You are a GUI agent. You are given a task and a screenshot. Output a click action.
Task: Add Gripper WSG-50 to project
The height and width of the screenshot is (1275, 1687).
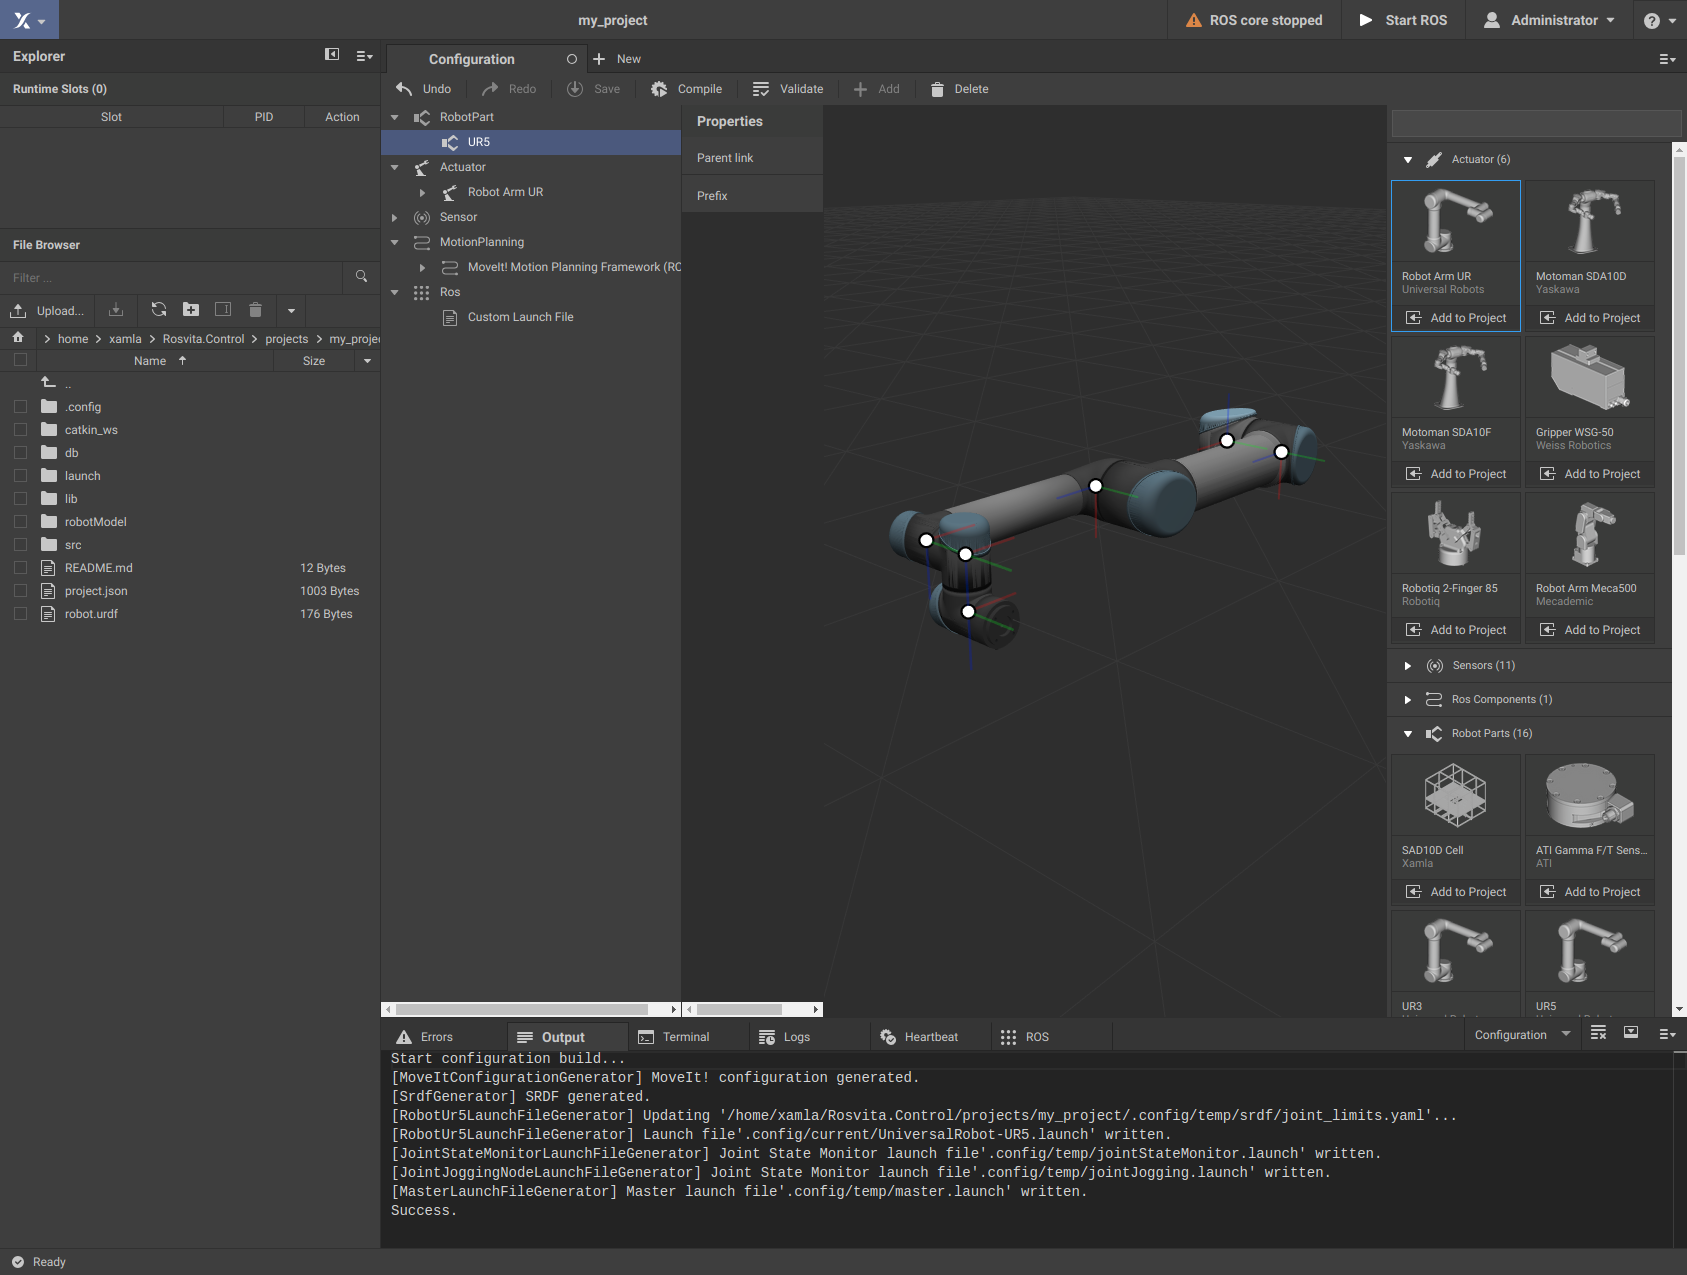[1590, 474]
